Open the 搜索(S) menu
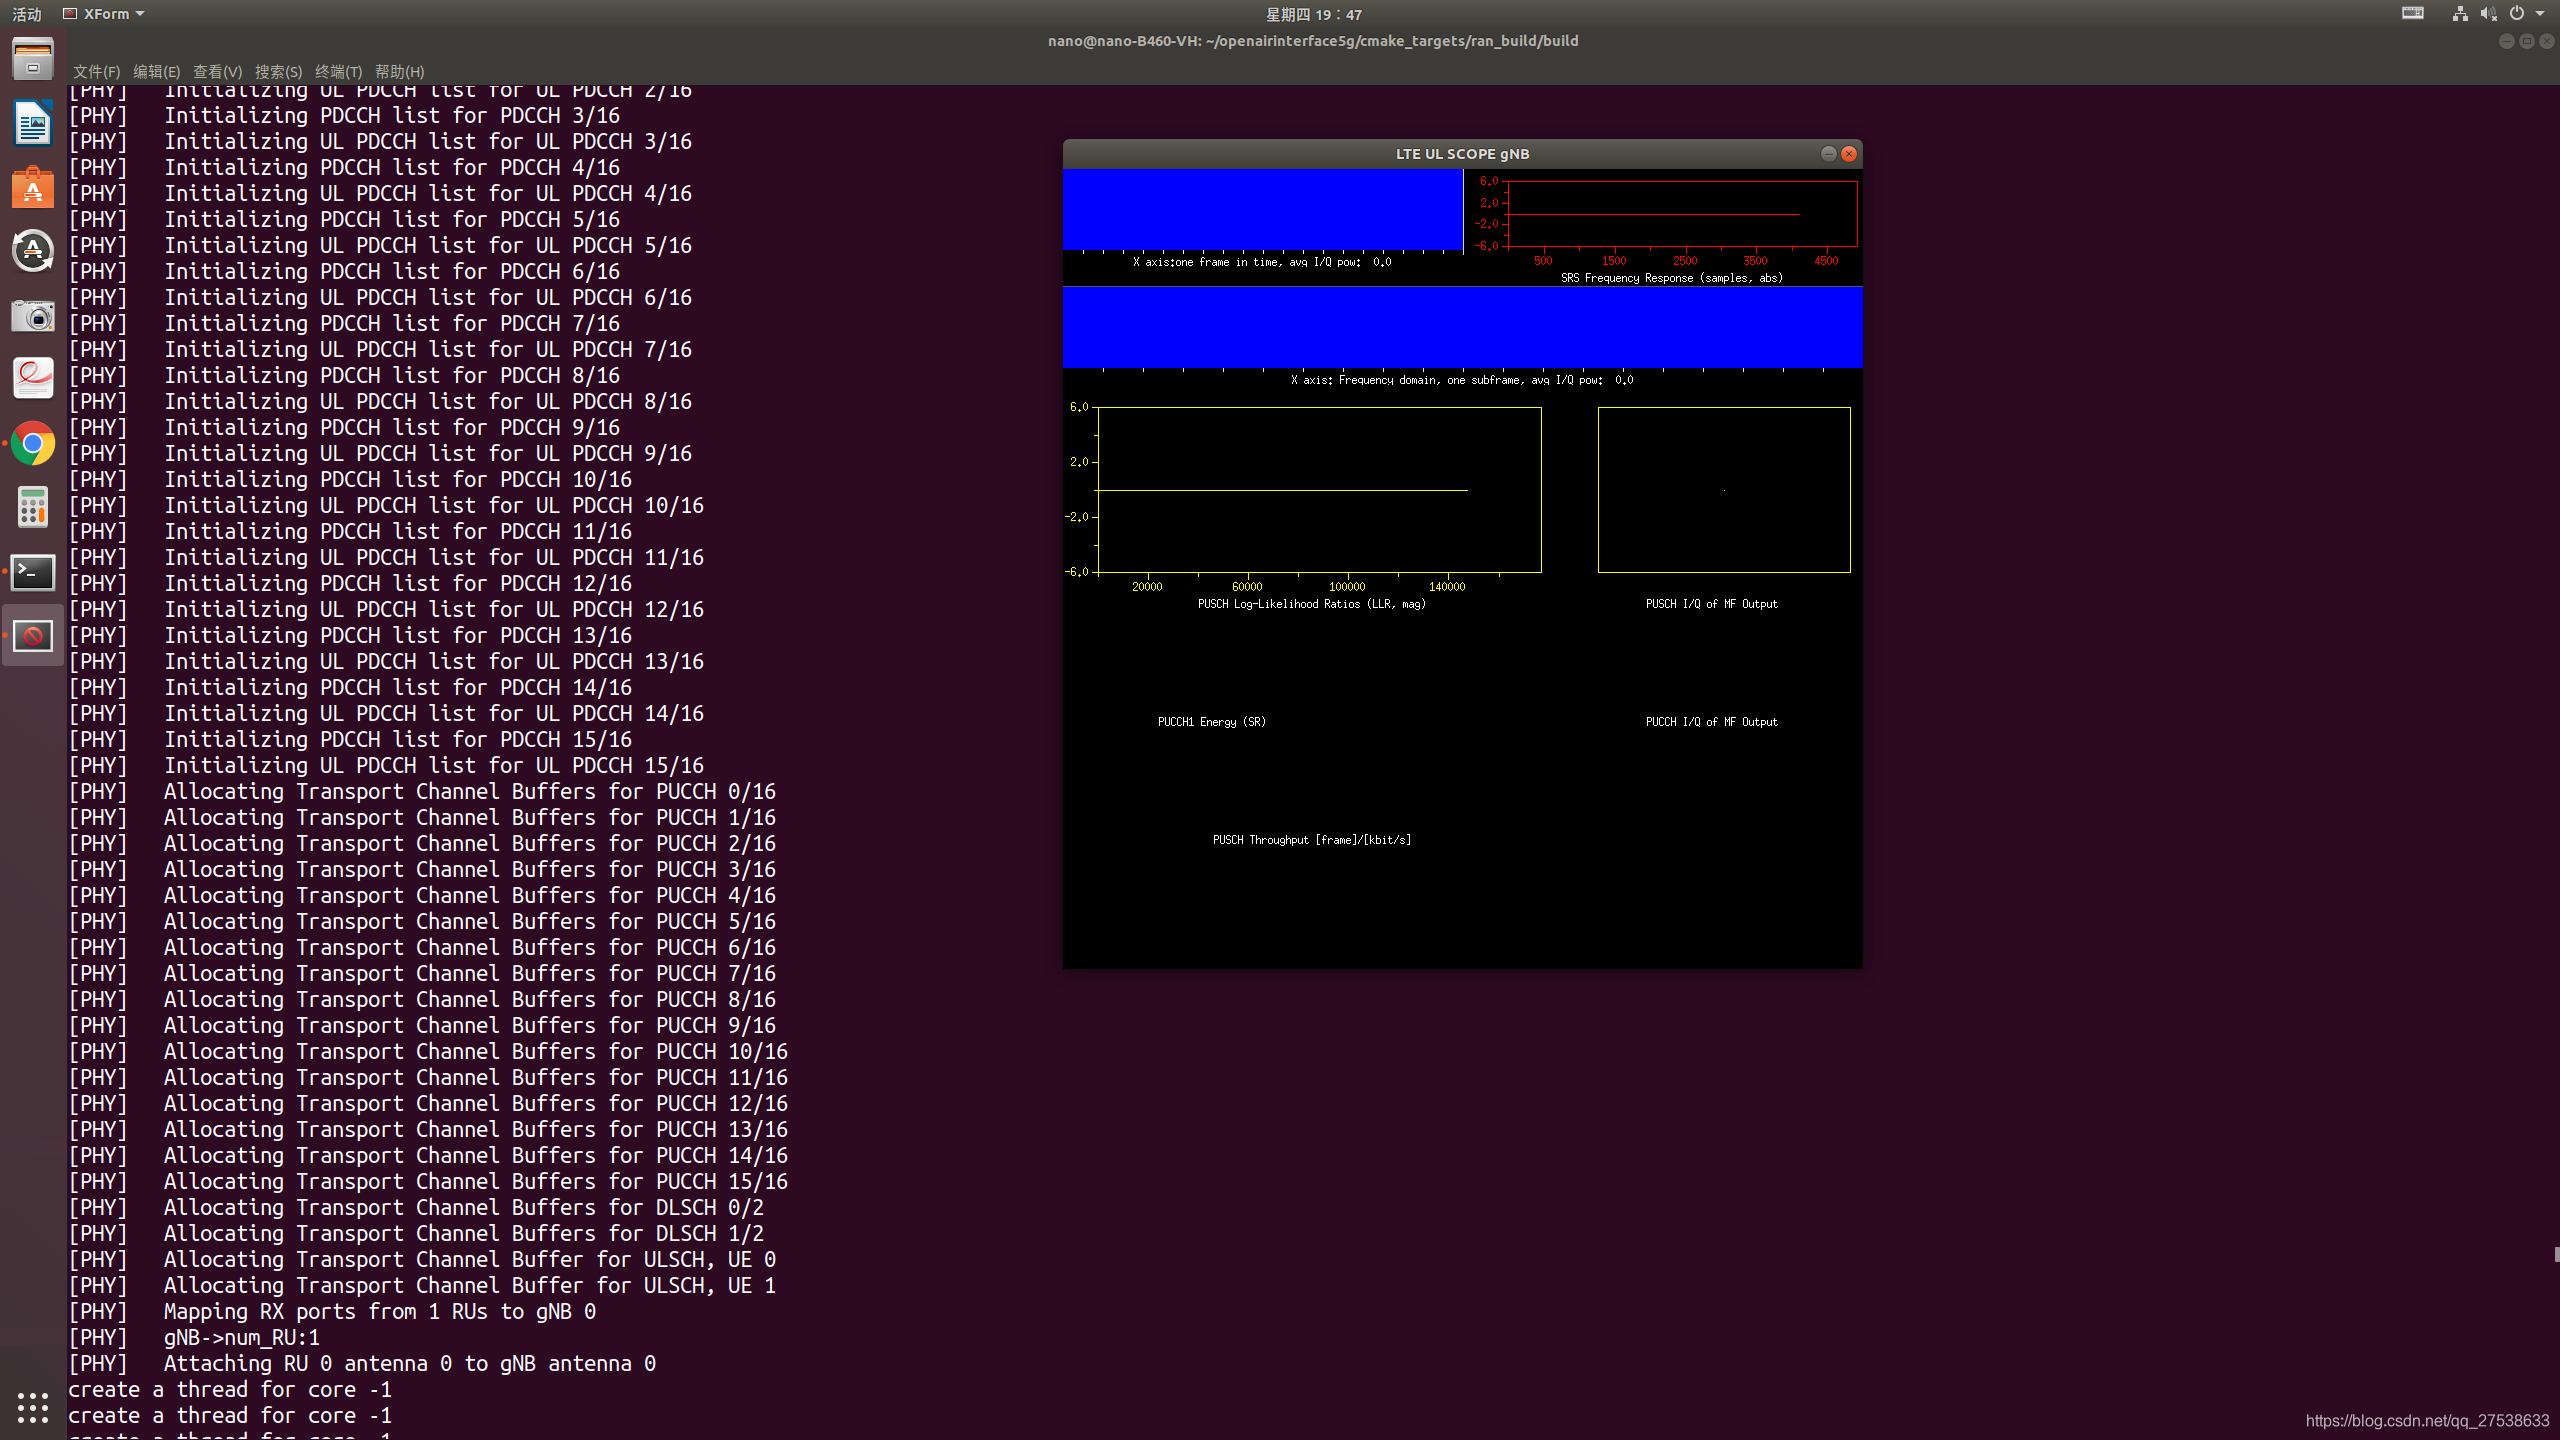The width and height of the screenshot is (2560, 1440). coord(278,72)
